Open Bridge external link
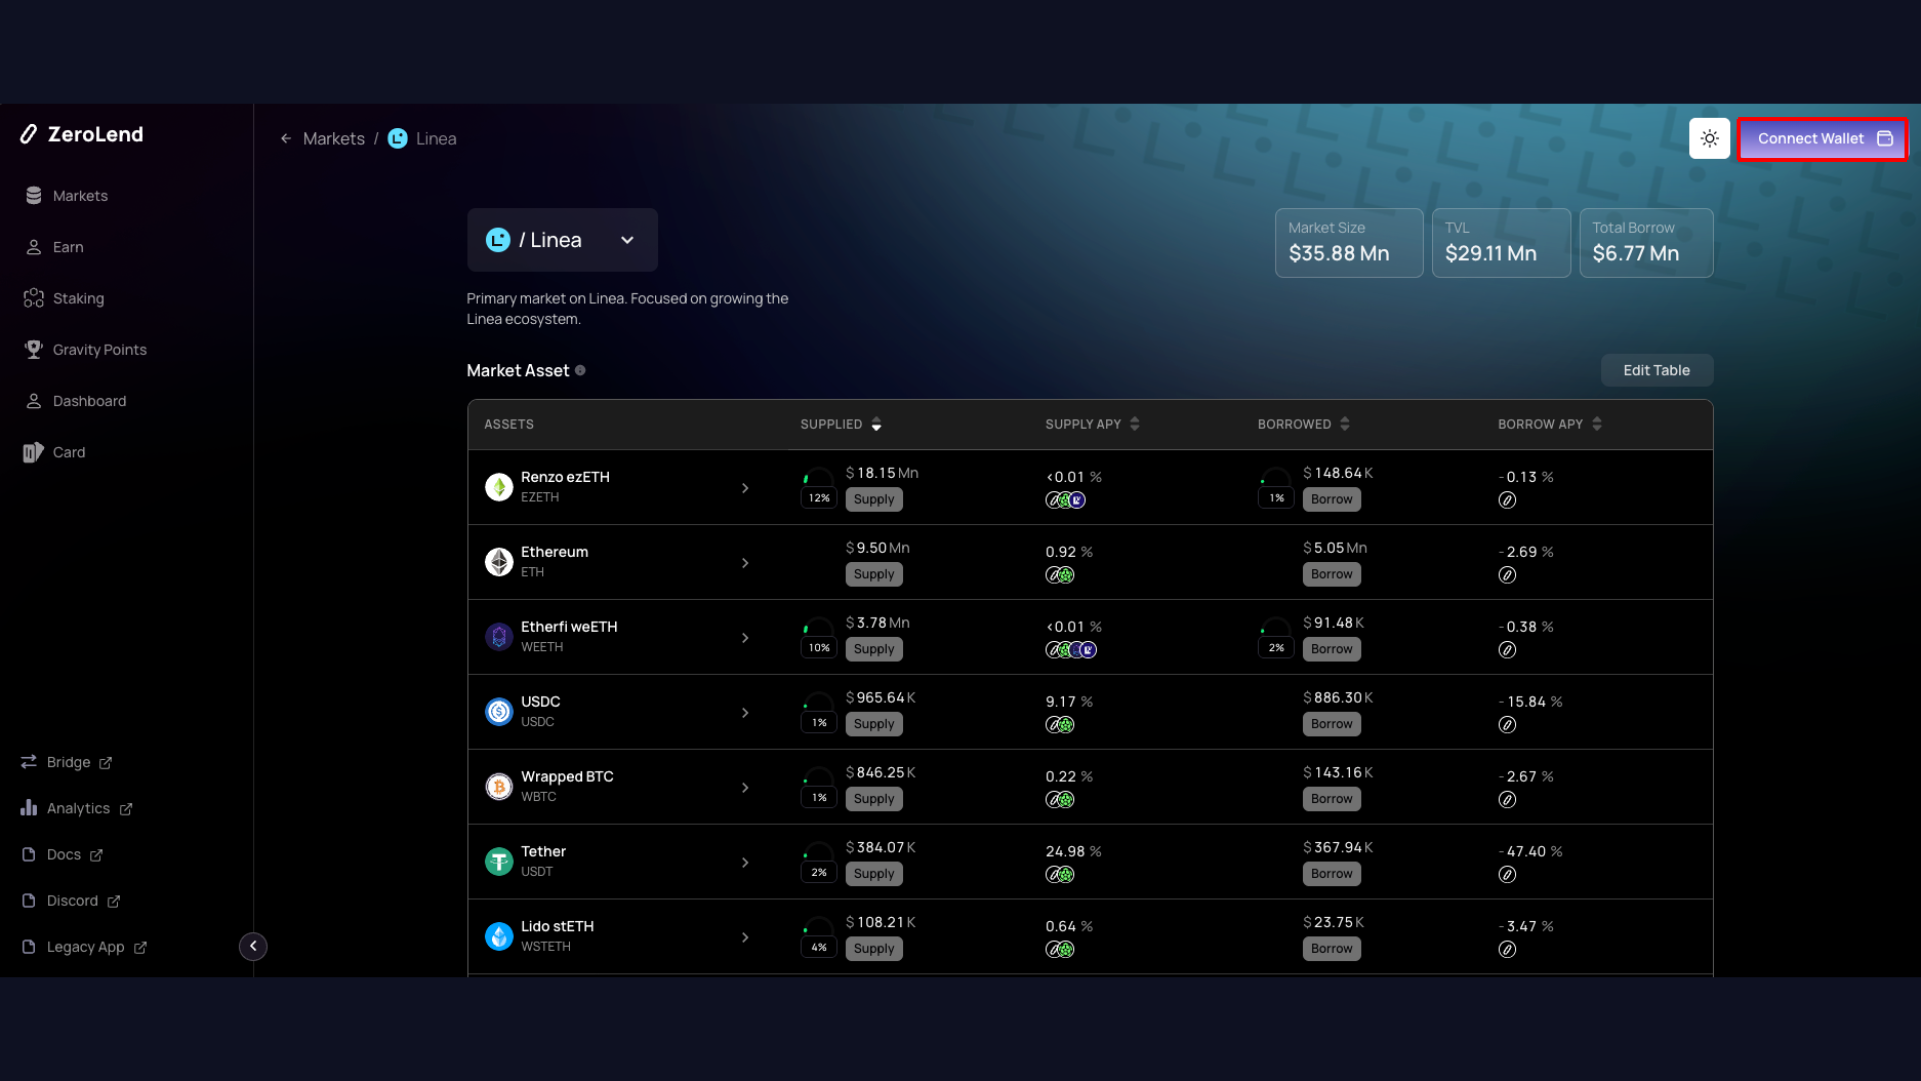The width and height of the screenshot is (1921, 1081). pyautogui.click(x=66, y=762)
